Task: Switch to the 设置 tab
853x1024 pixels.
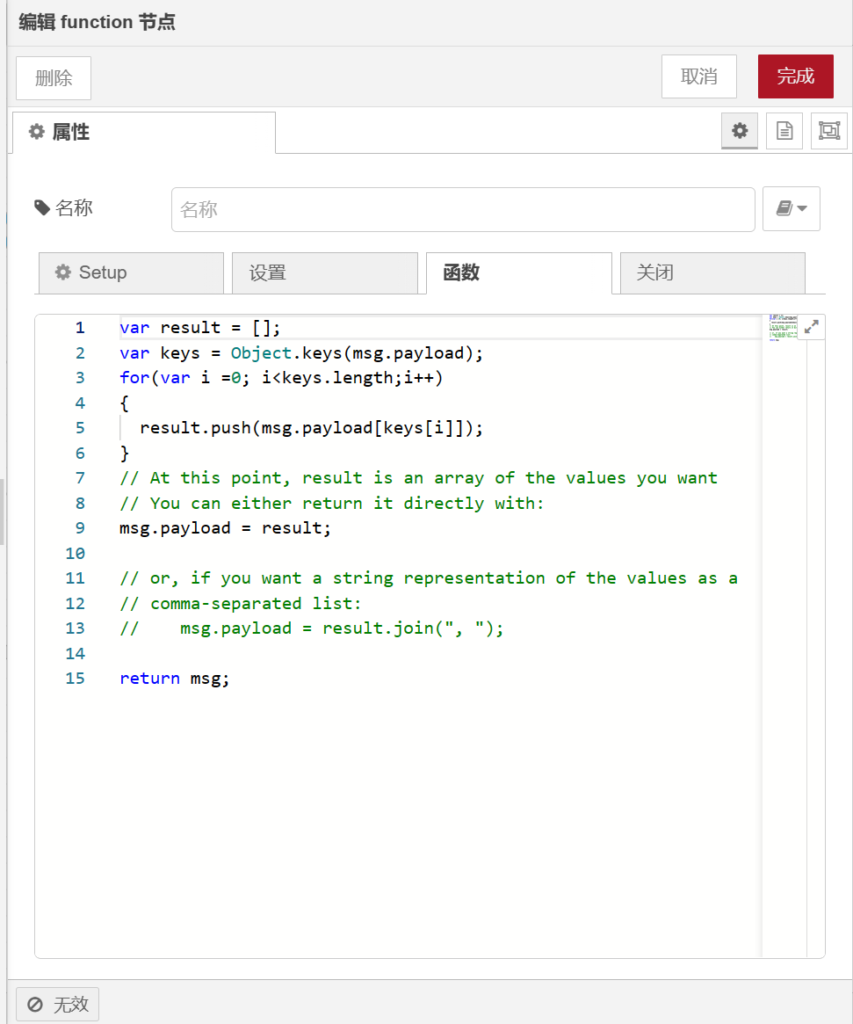Action: (x=324, y=273)
